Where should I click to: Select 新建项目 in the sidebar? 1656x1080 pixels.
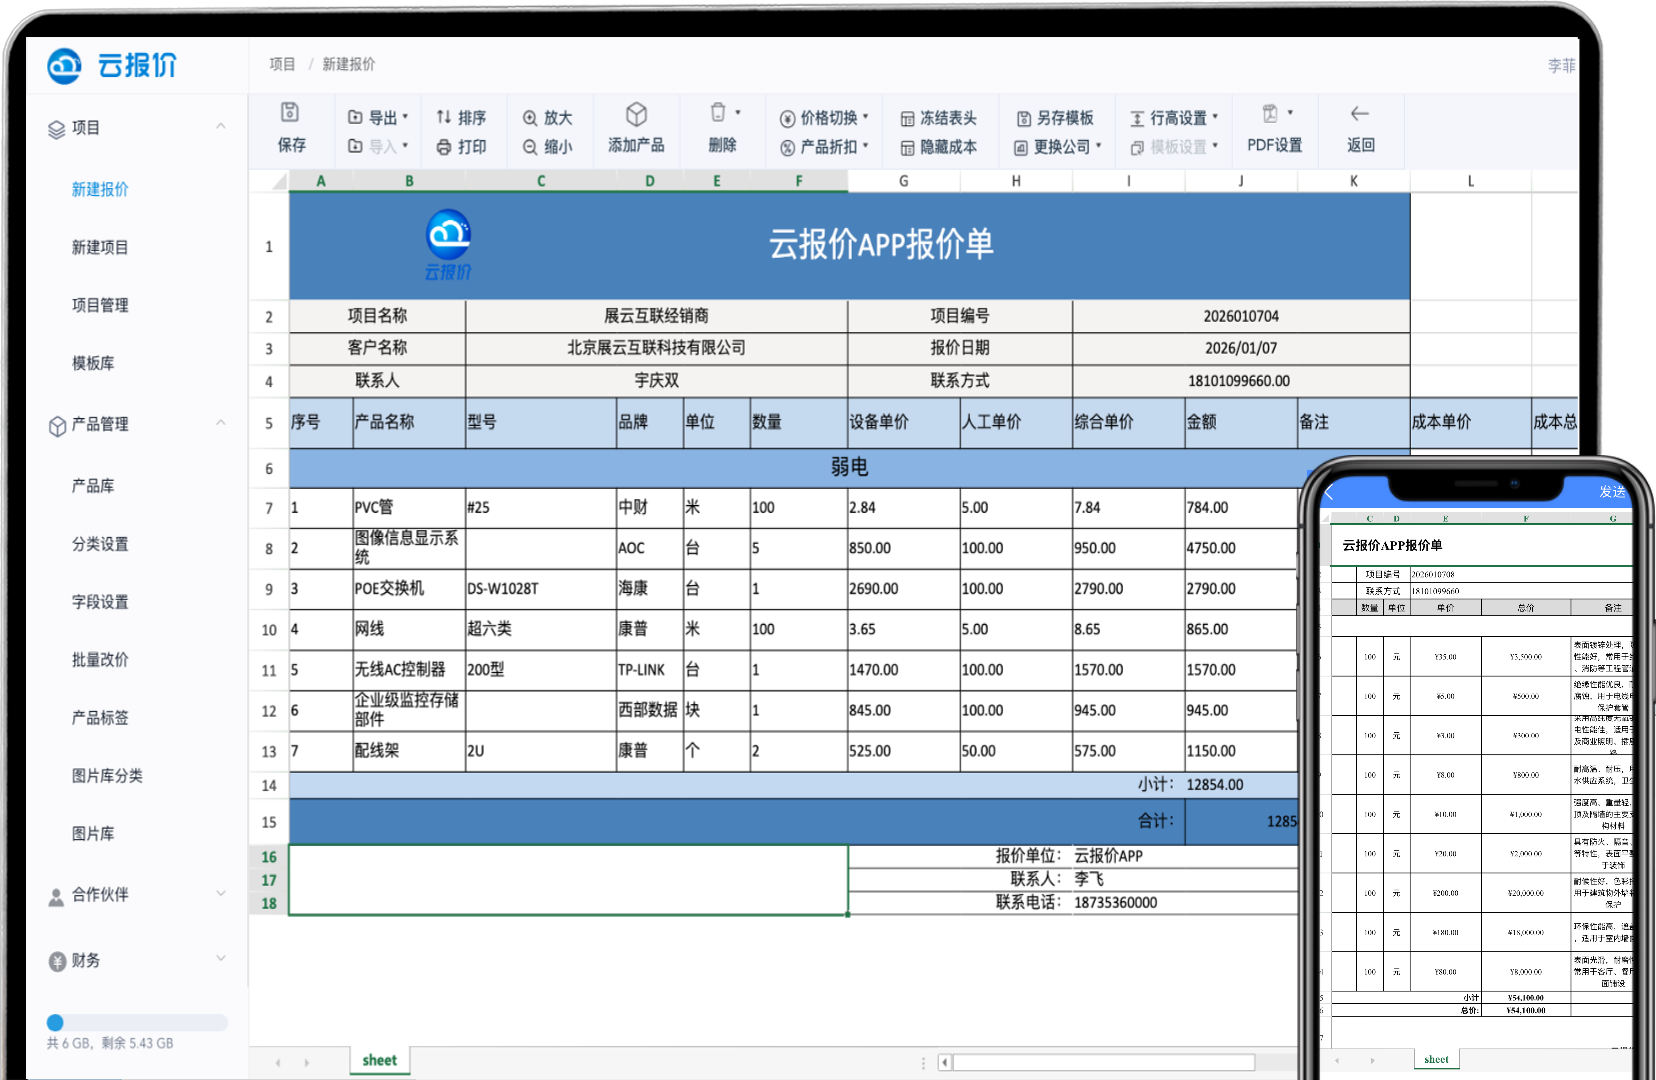click(100, 247)
